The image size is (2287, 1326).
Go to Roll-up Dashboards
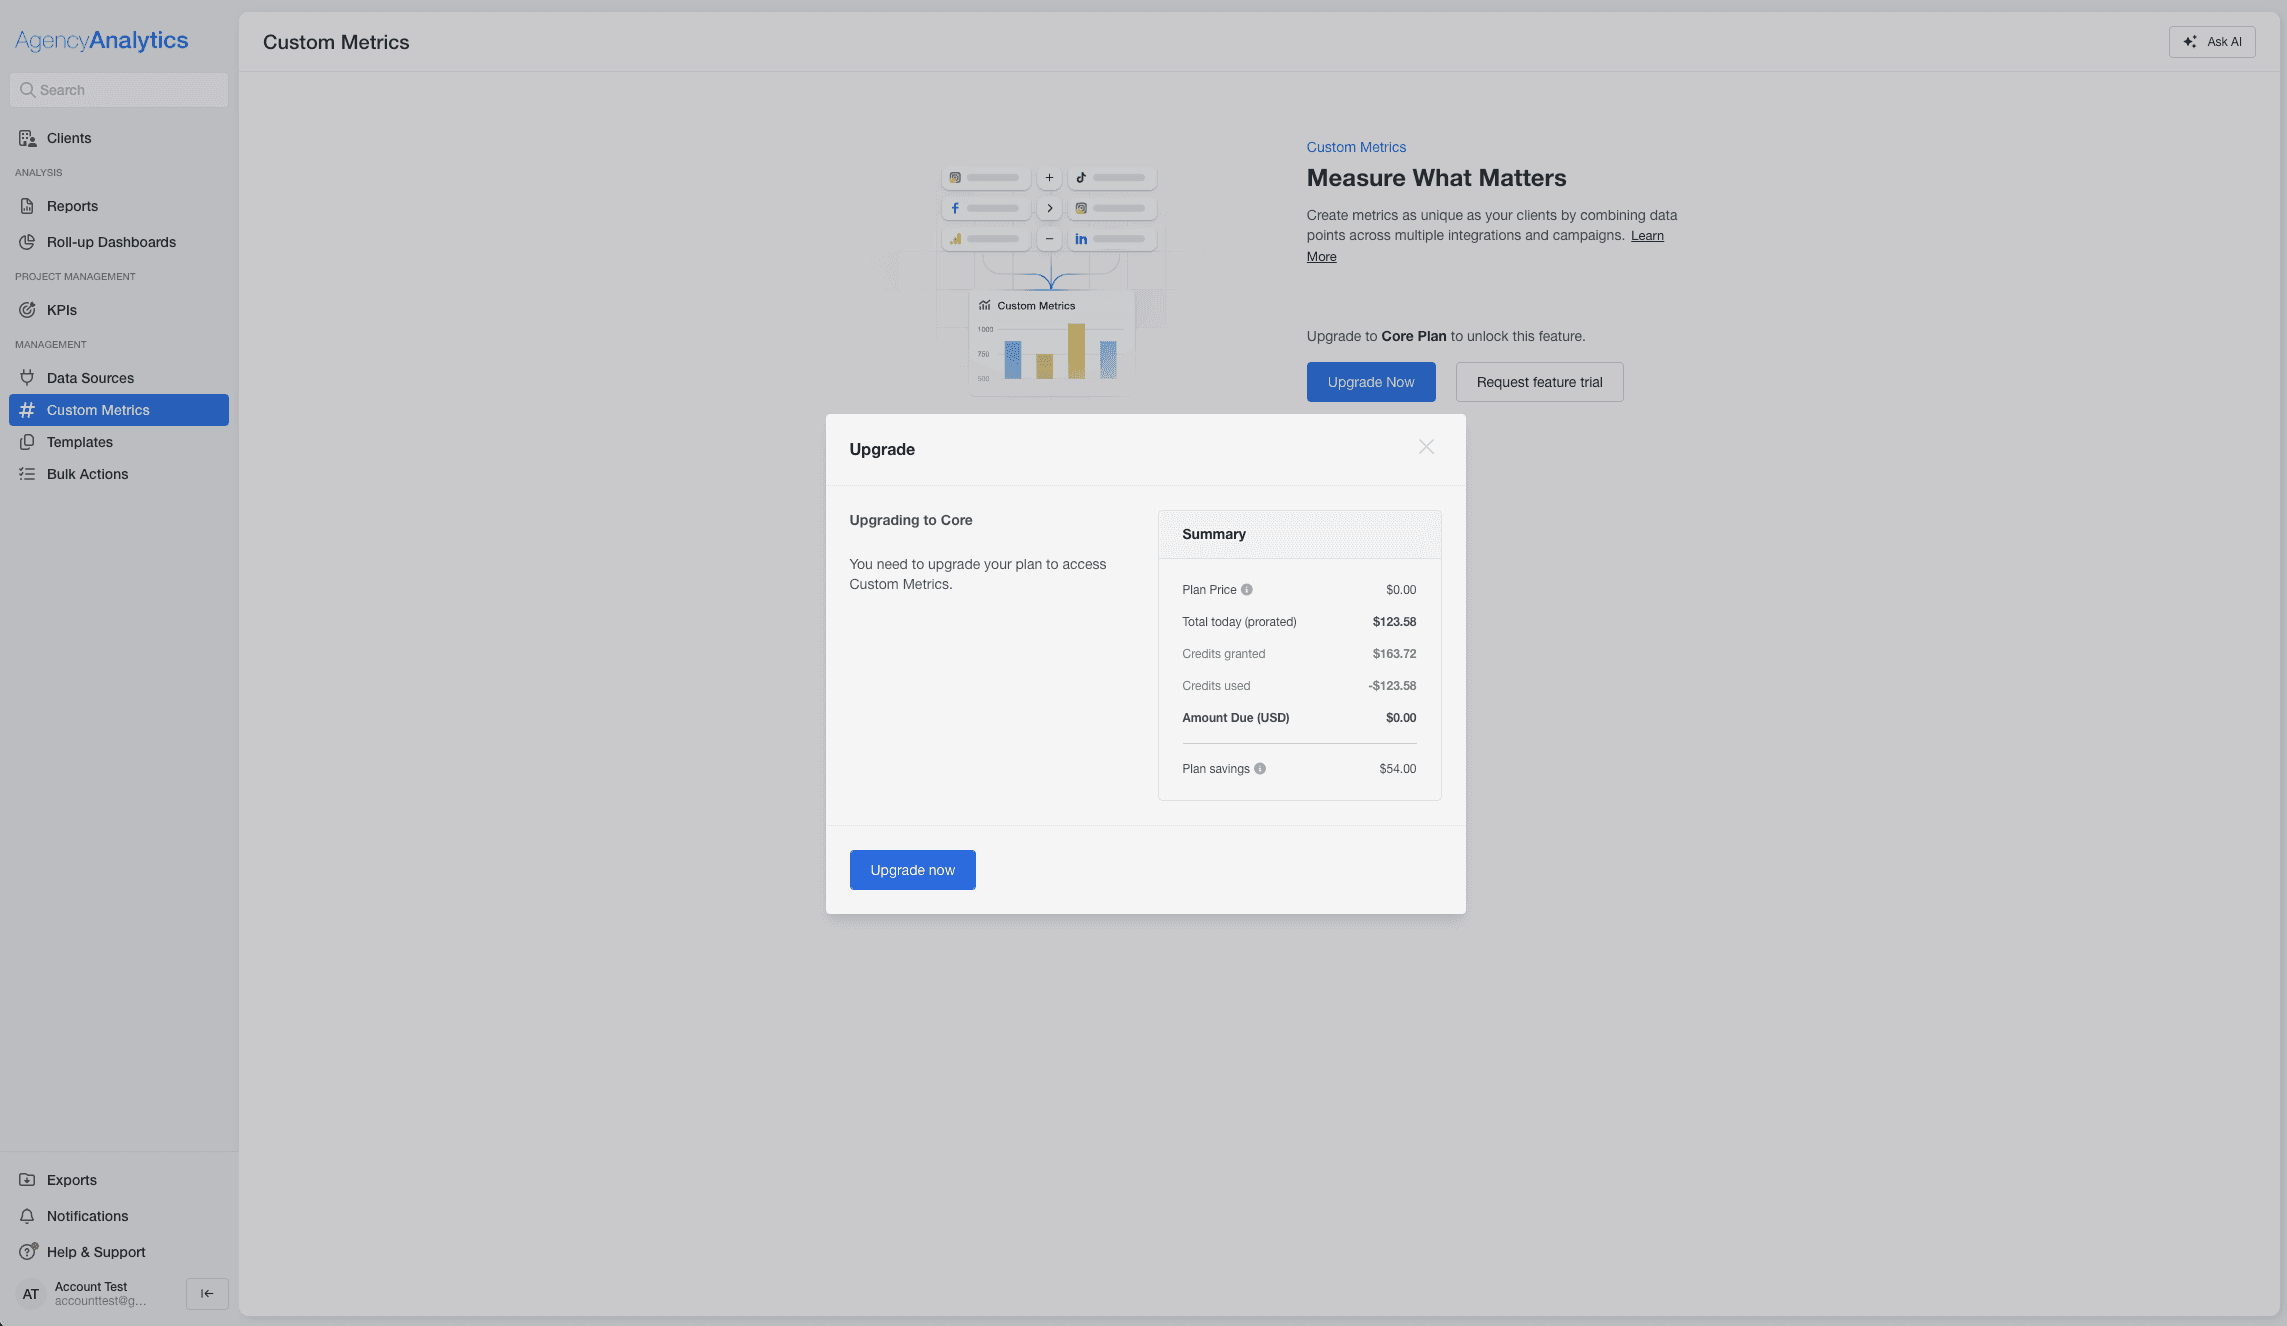coord(119,242)
